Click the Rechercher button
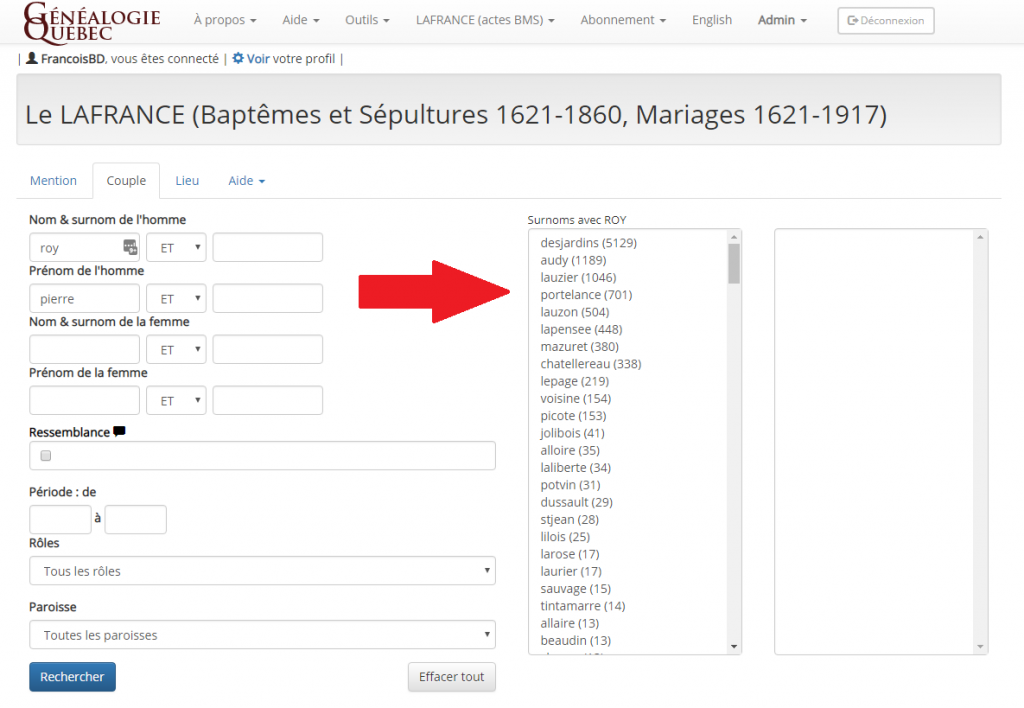Screen dimensions: 1024x708 (x=72, y=677)
